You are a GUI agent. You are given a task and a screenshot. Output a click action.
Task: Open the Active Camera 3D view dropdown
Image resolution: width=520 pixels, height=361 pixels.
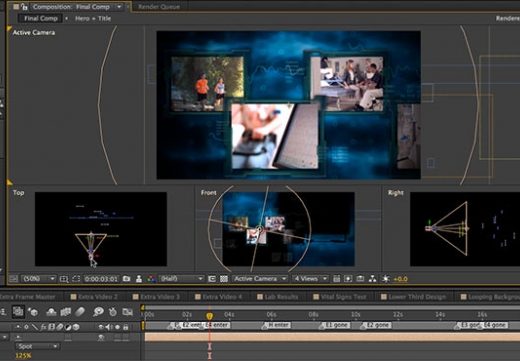pos(260,279)
